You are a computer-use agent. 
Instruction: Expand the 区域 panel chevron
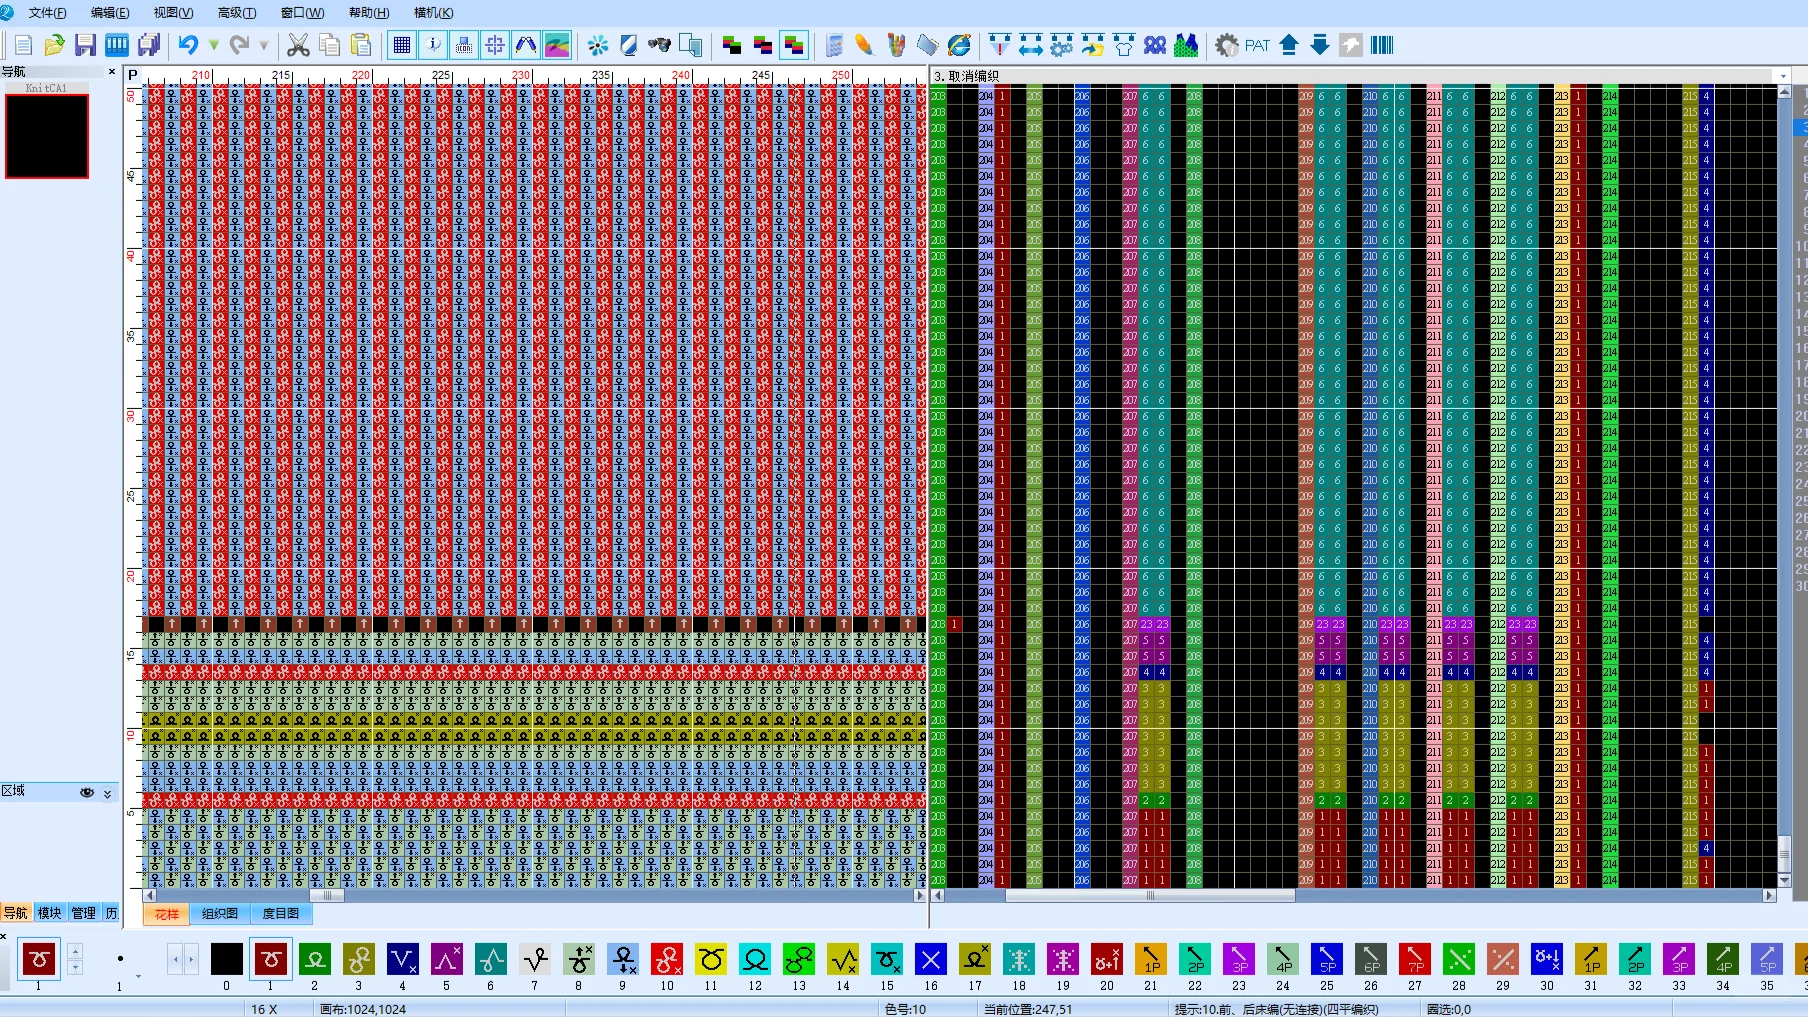pos(108,793)
